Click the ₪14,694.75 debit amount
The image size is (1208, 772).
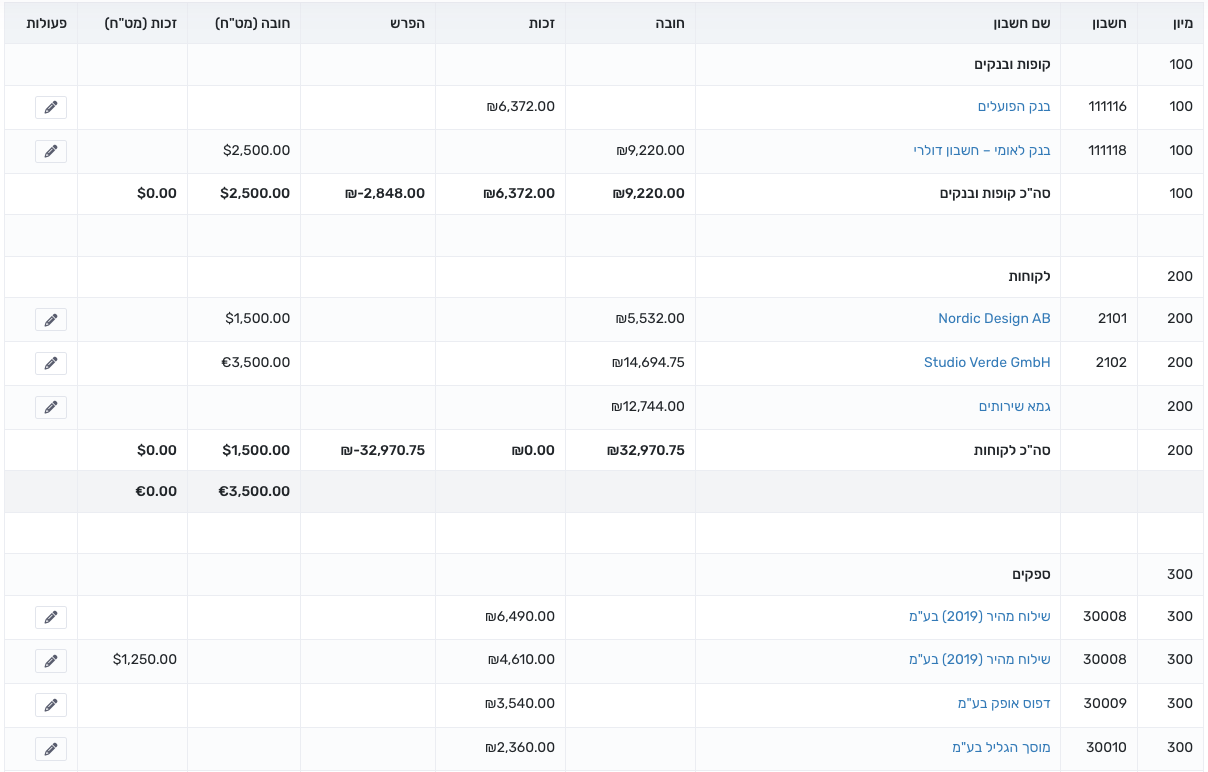coord(648,363)
